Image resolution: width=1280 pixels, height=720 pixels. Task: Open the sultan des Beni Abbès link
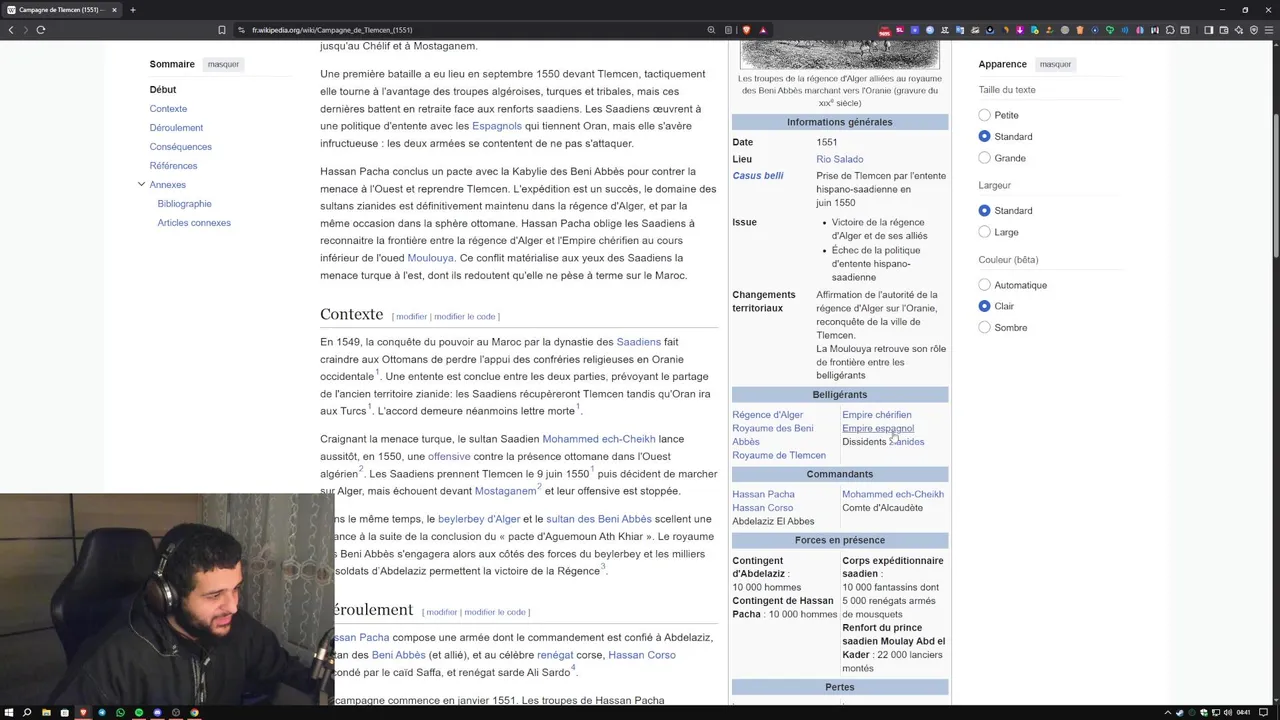(599, 519)
